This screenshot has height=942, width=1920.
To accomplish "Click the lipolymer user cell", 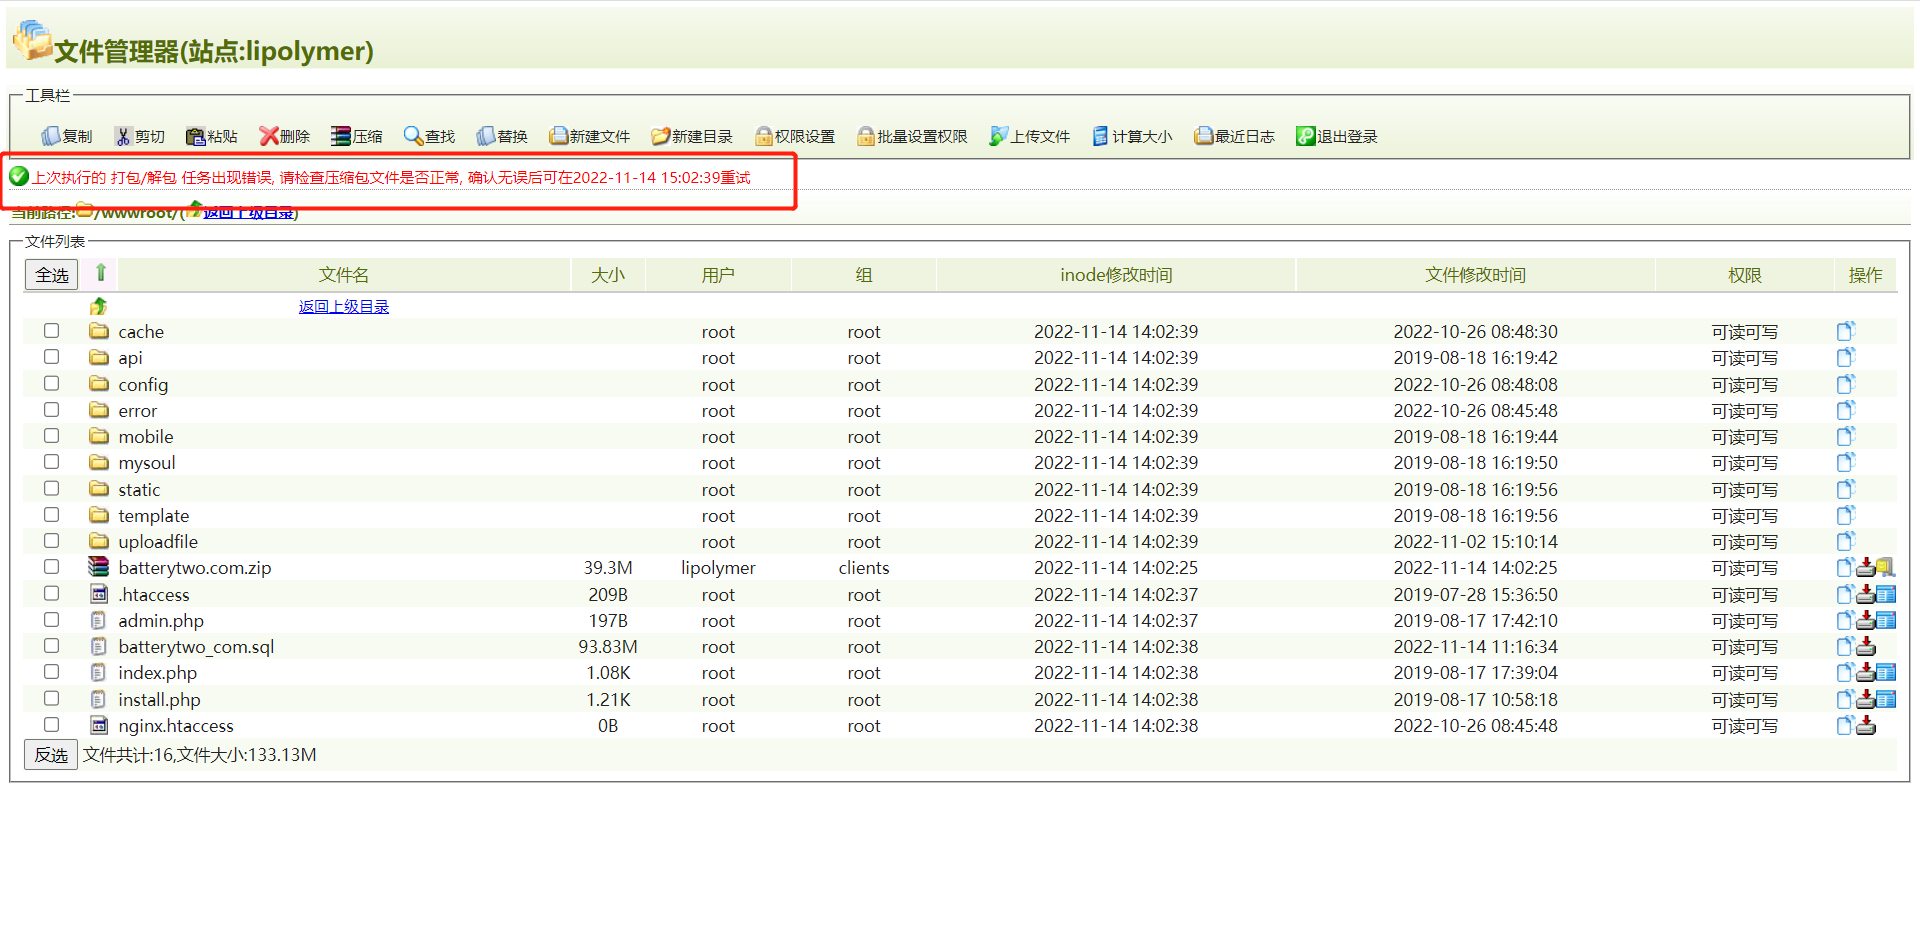I will (718, 567).
